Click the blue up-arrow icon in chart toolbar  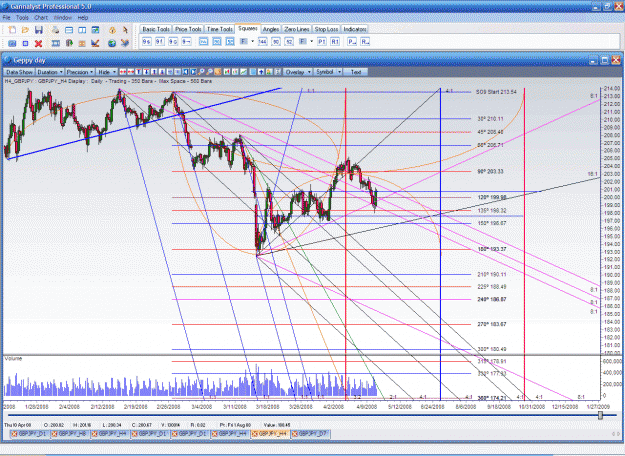coord(261,72)
